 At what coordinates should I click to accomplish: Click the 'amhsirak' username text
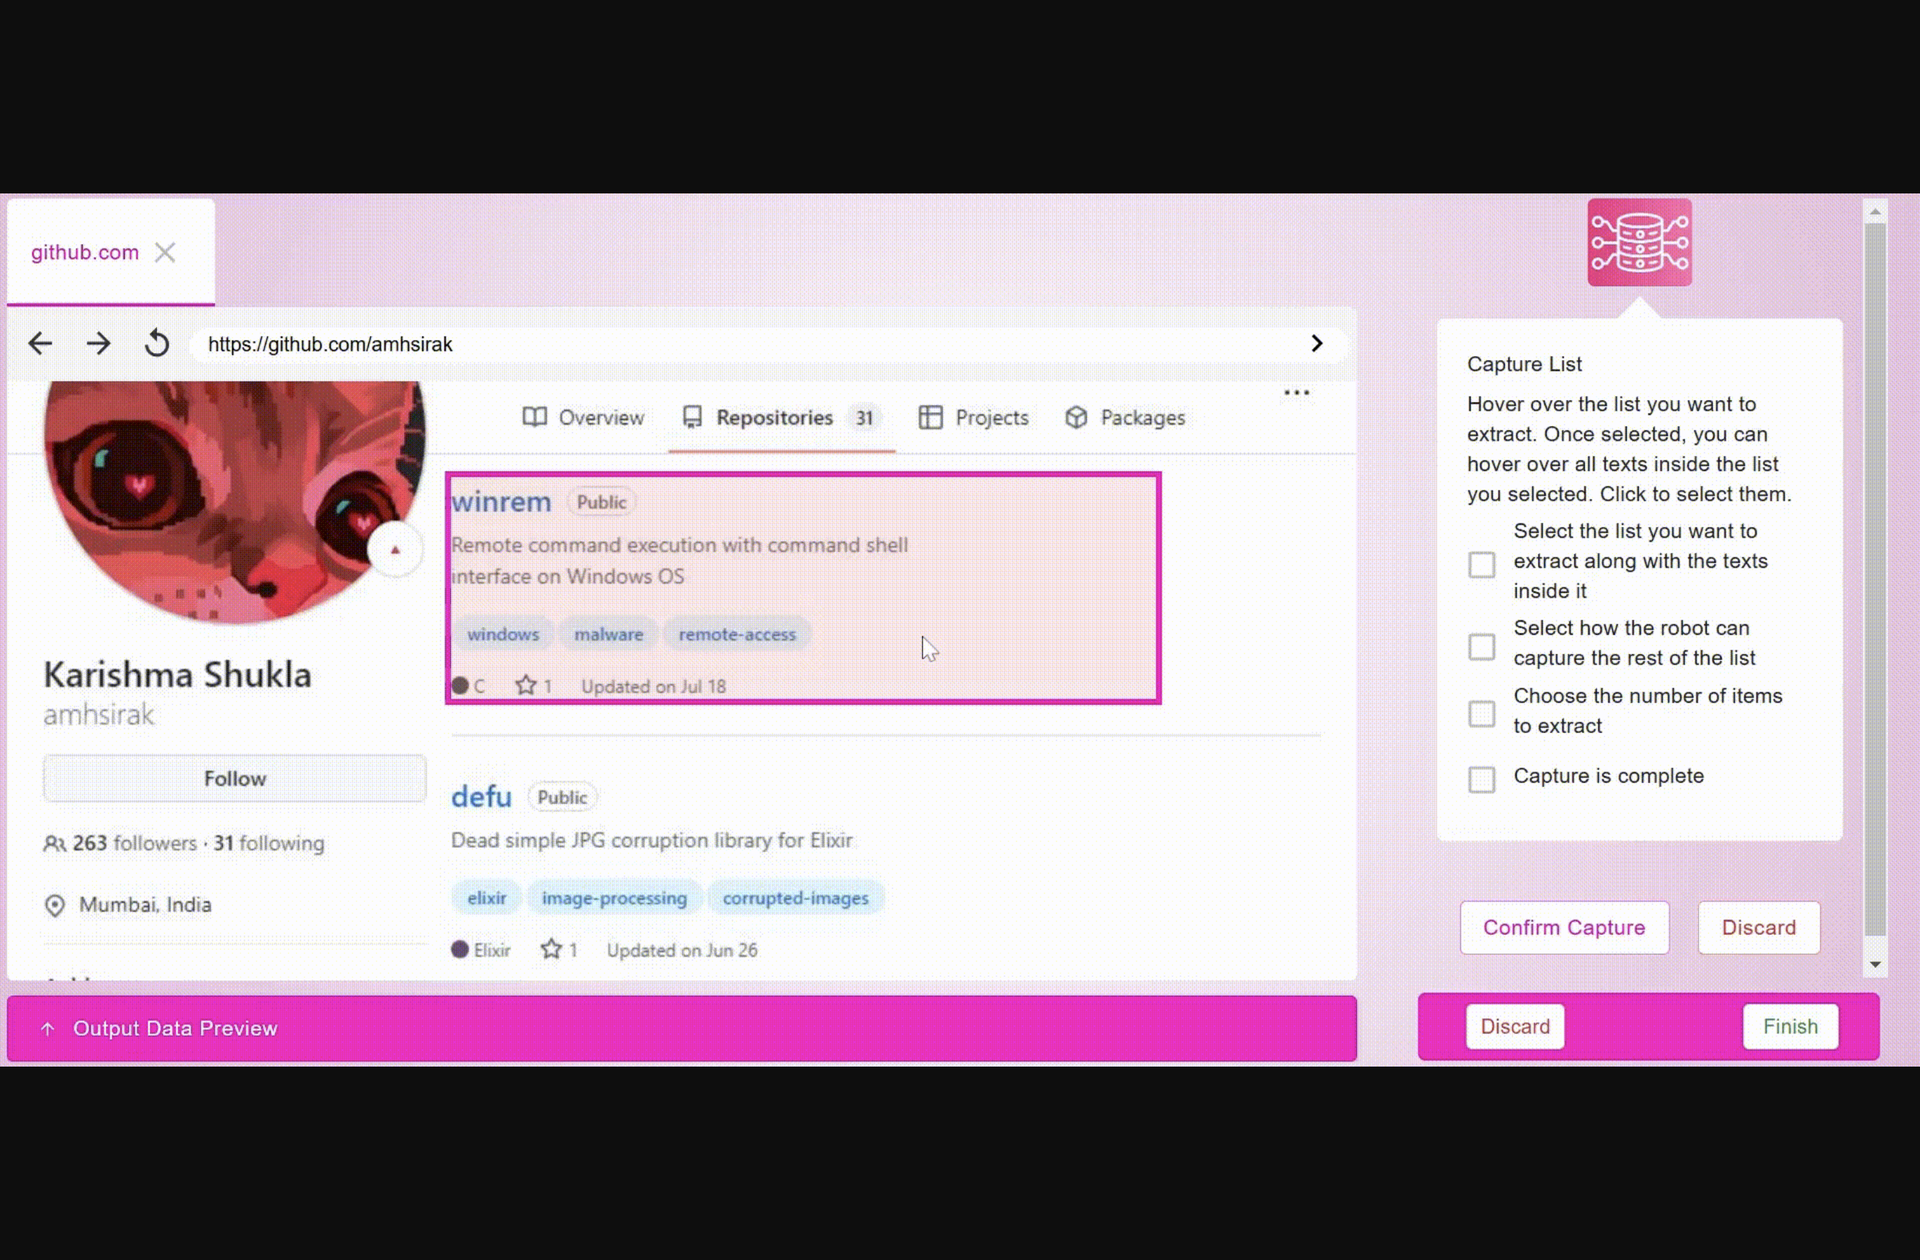99,715
